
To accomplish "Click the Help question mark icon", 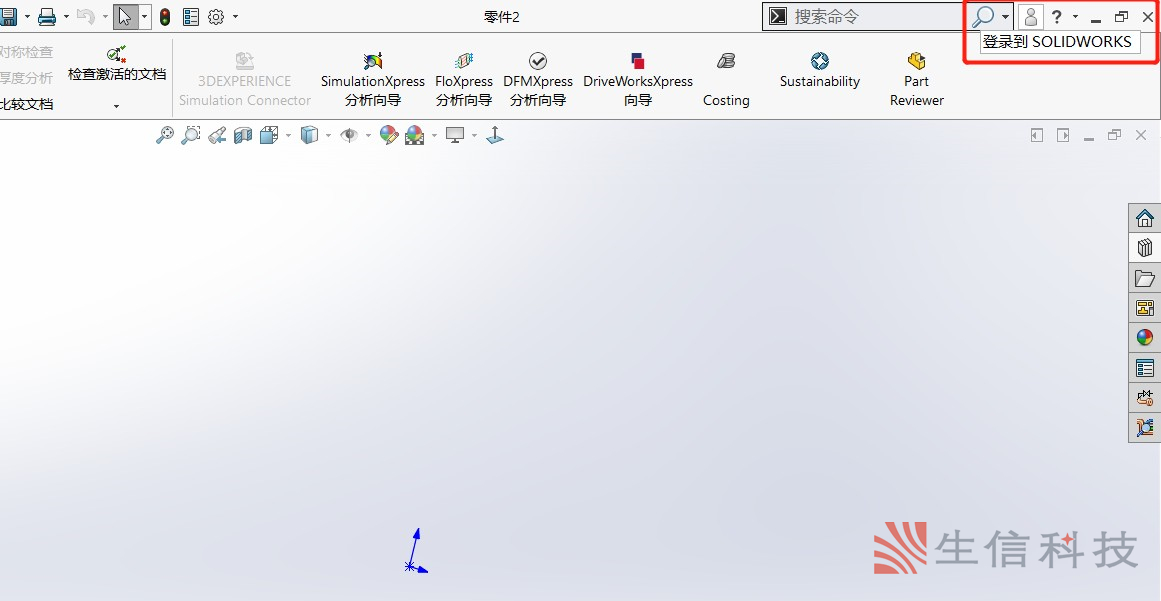I will 1057,16.
